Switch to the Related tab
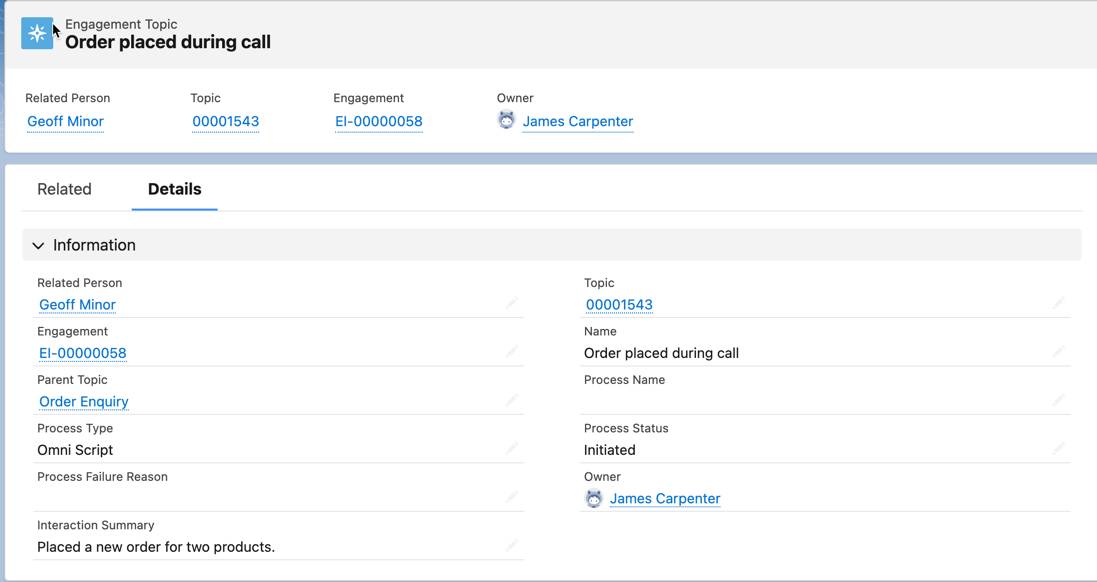Viewport: 1097px width, 582px height. coord(64,189)
